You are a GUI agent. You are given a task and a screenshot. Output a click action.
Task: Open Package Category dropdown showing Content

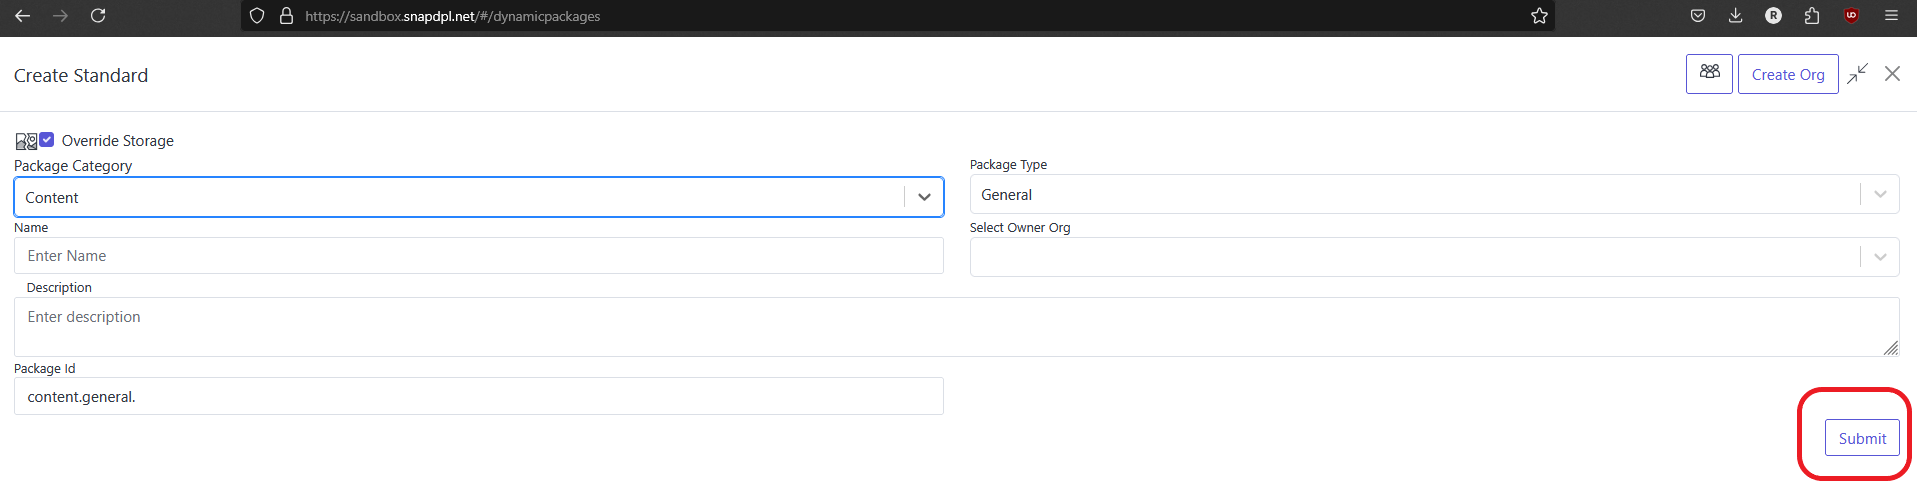pyautogui.click(x=479, y=197)
